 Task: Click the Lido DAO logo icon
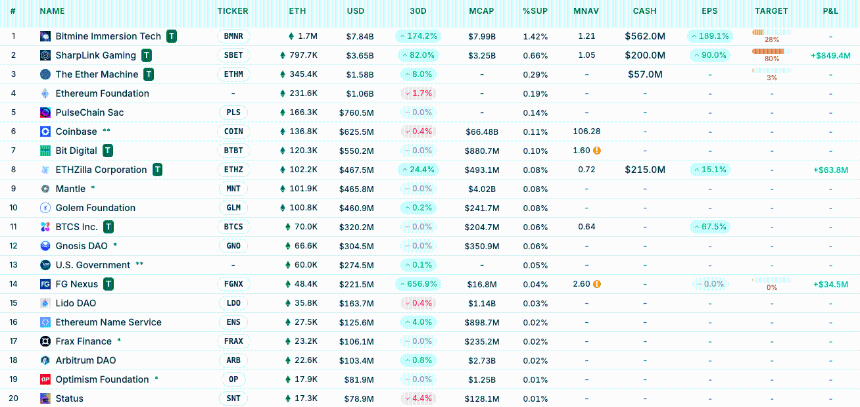(46, 303)
